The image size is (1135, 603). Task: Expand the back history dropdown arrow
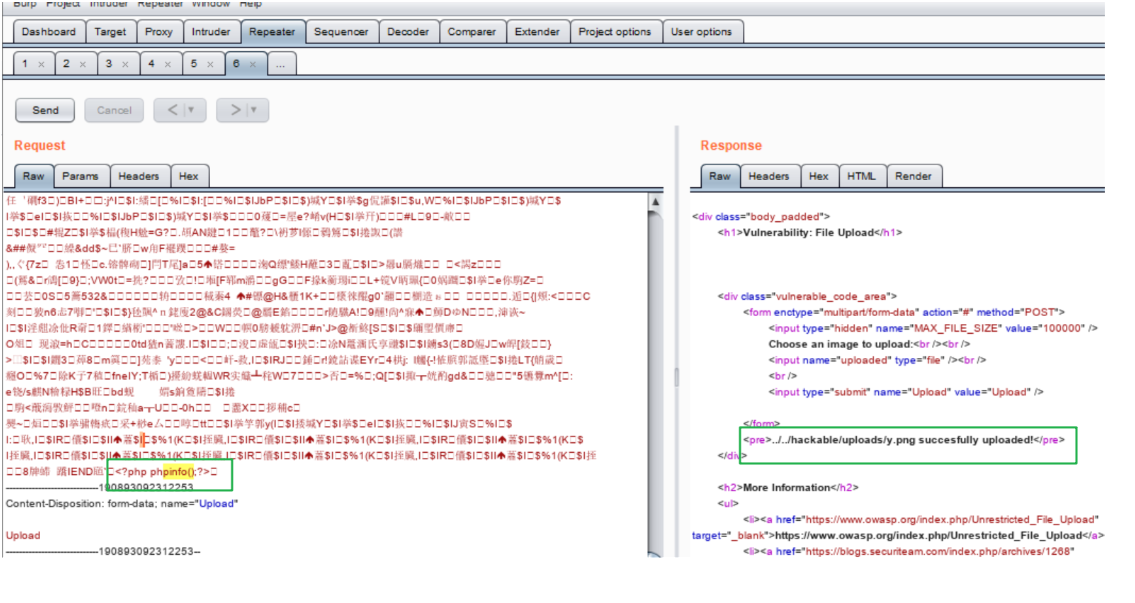coord(190,110)
